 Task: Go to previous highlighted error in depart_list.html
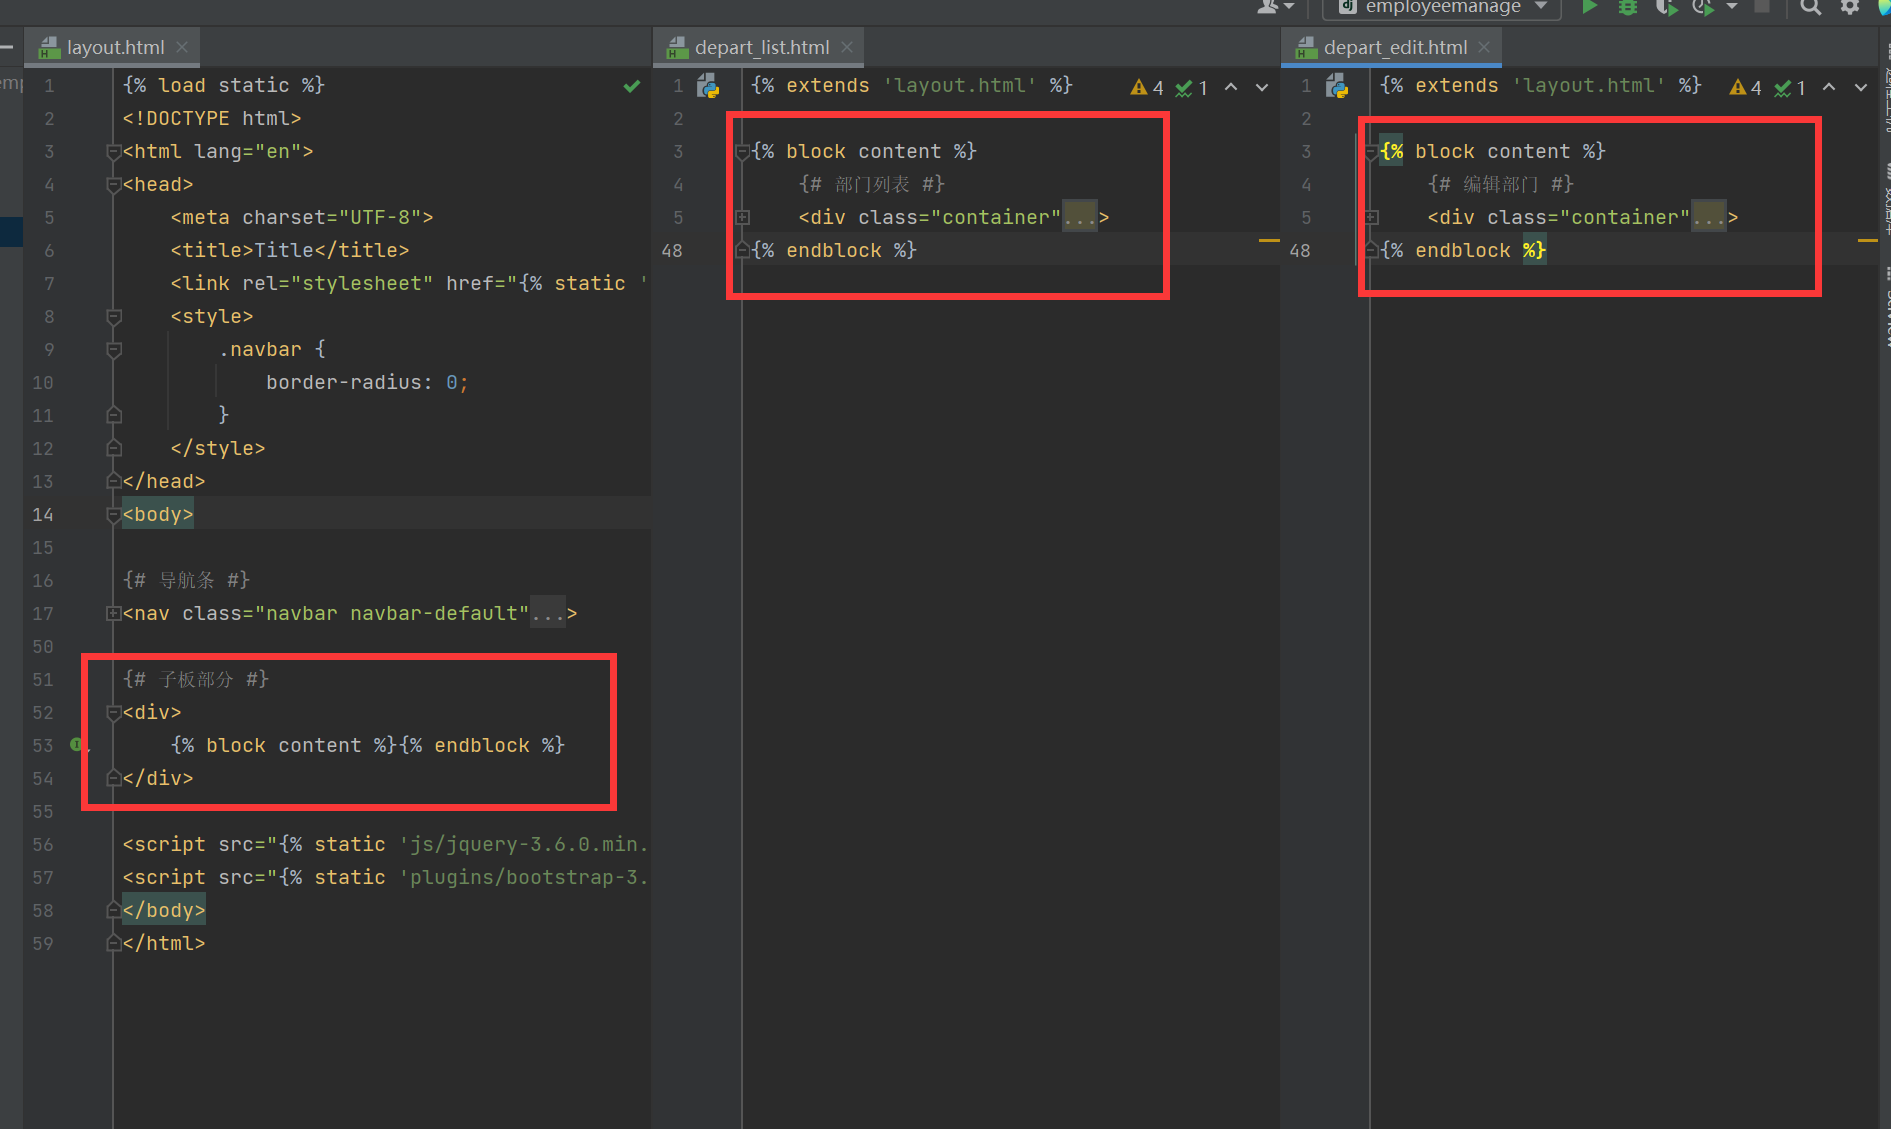click(1231, 87)
